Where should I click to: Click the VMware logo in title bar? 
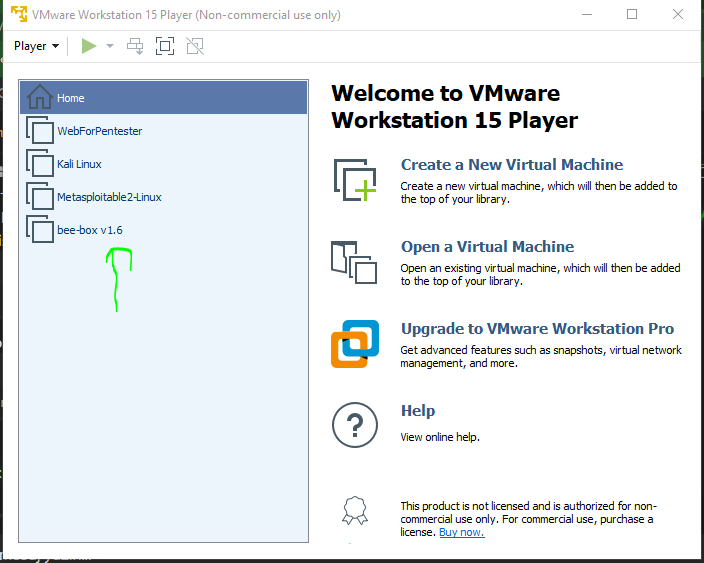18,15
